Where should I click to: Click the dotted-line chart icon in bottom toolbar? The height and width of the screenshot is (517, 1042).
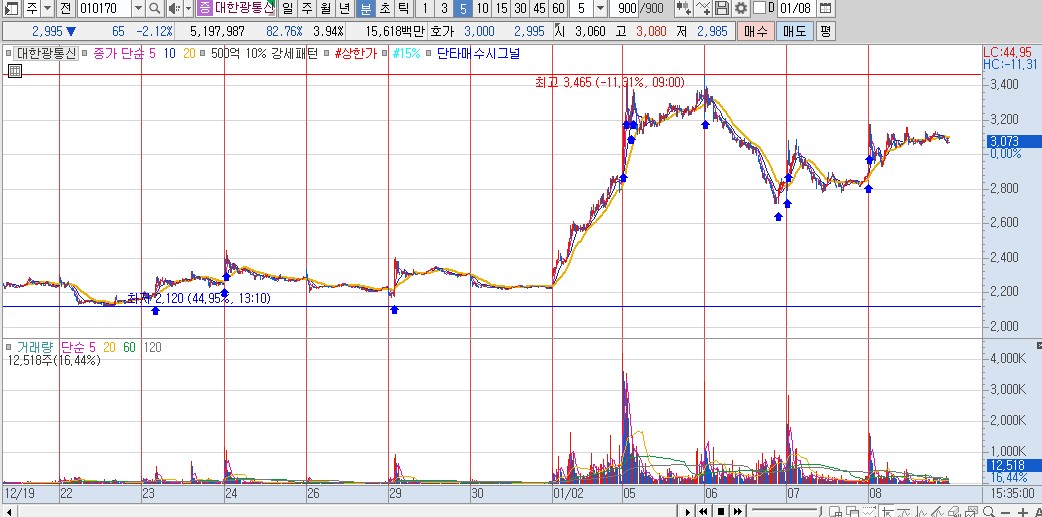[x=870, y=512]
